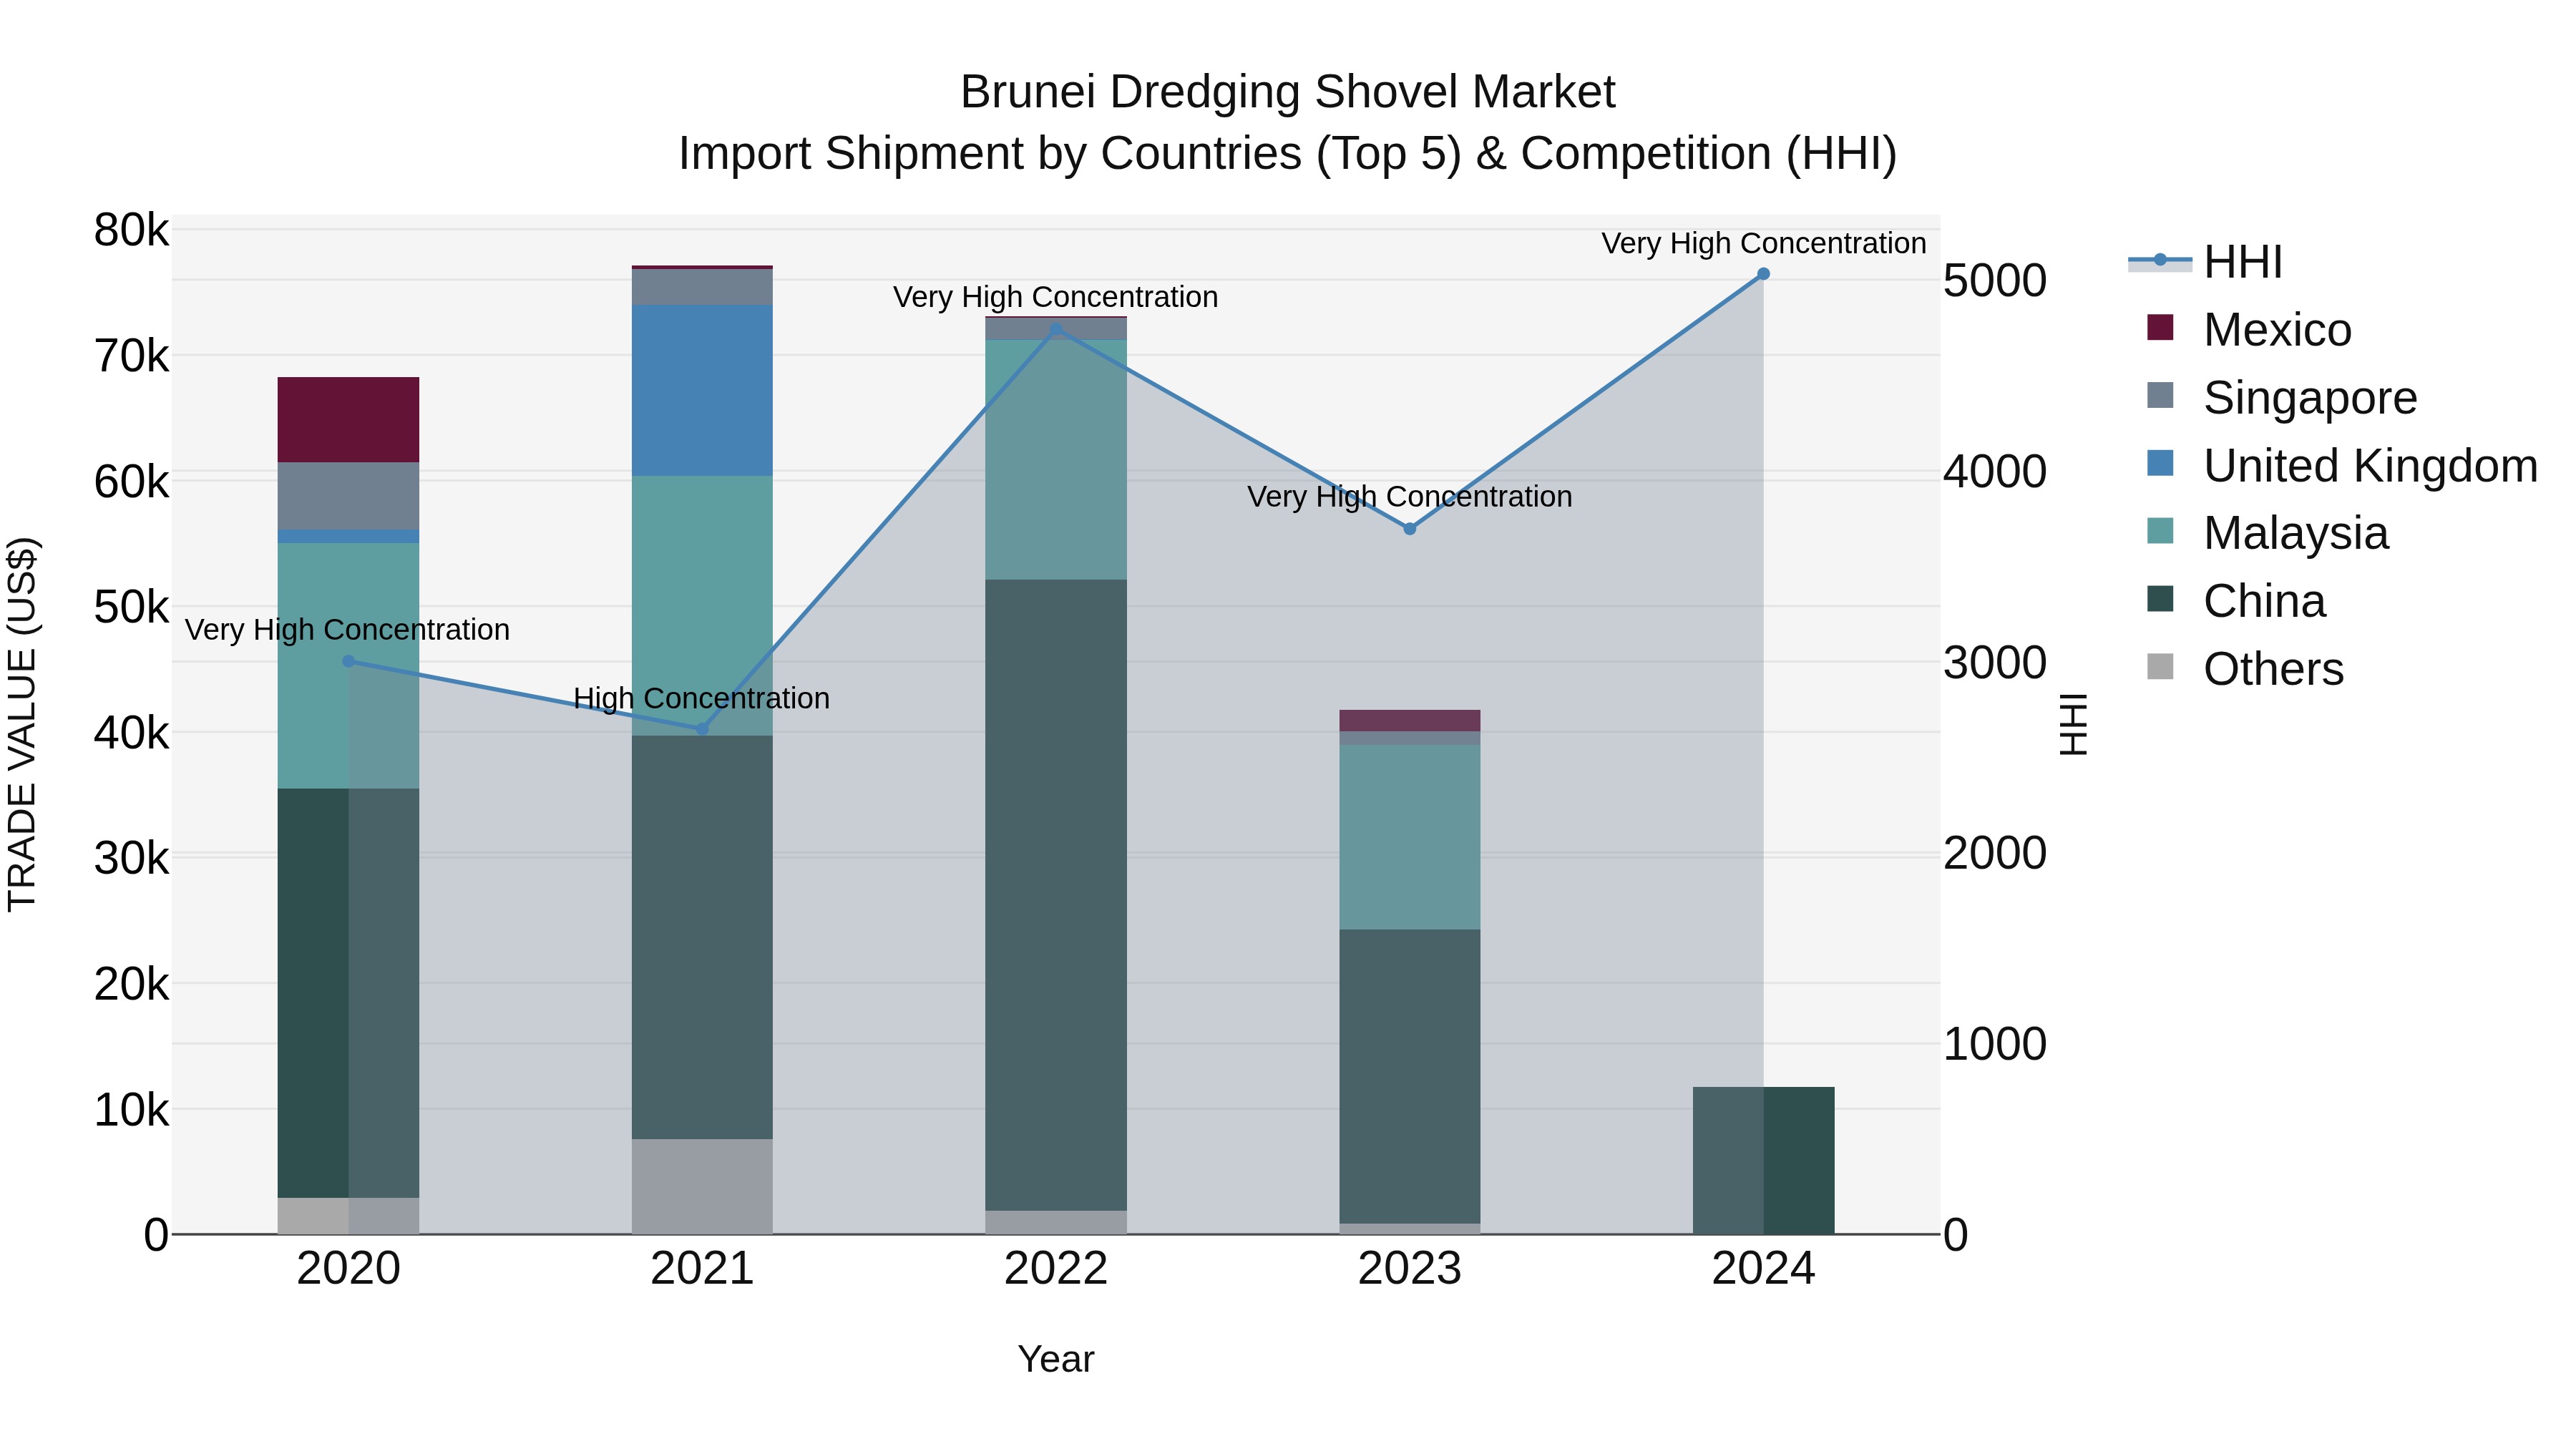Image resolution: width=2576 pixels, height=1449 pixels.
Task: Click the Malaysia segment of 2022 bar
Action: point(1056,460)
